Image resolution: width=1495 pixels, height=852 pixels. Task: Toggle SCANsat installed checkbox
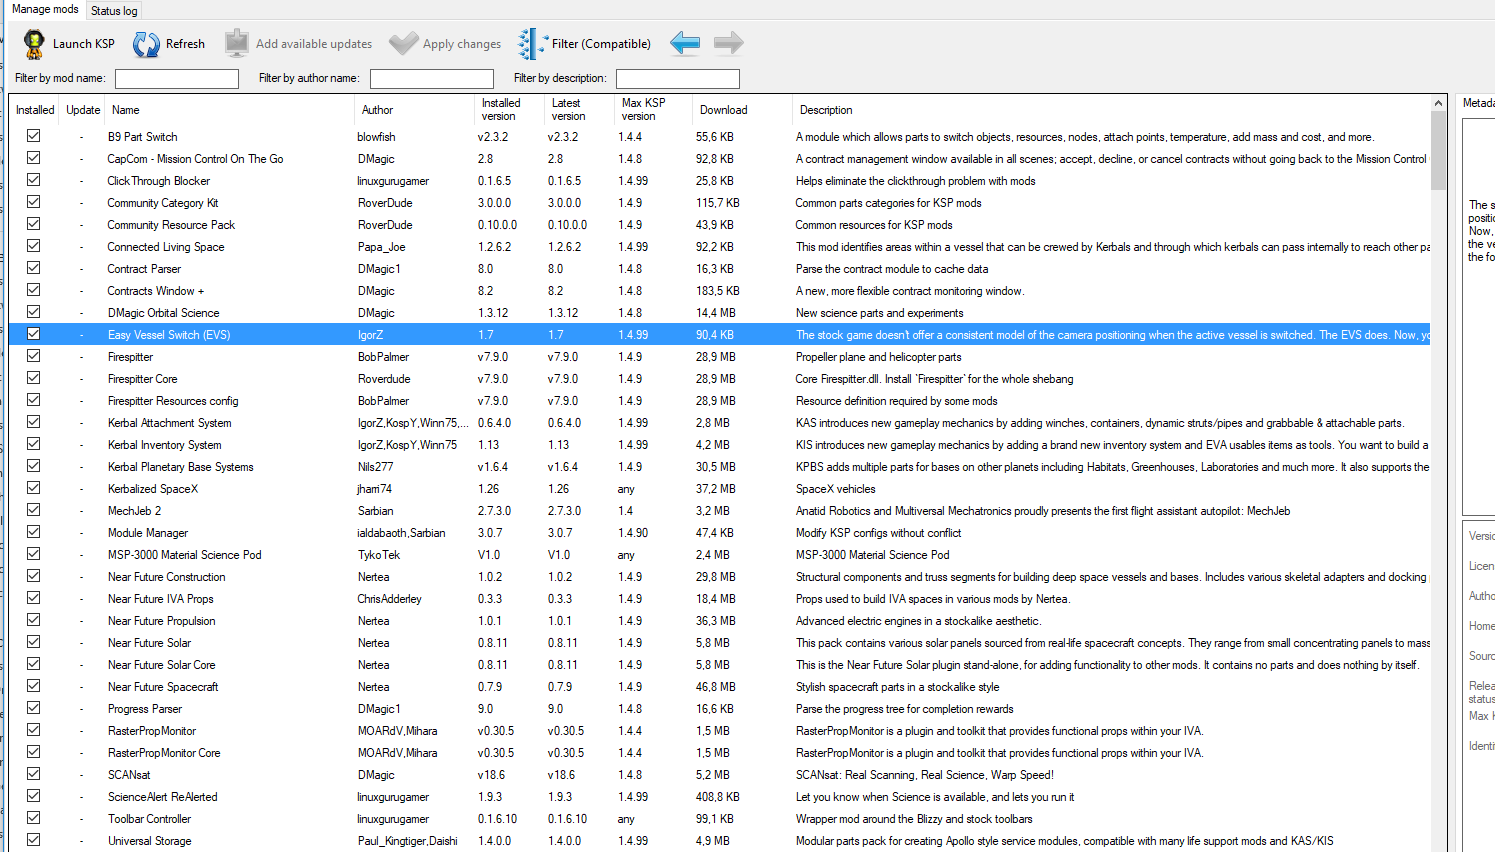point(33,774)
